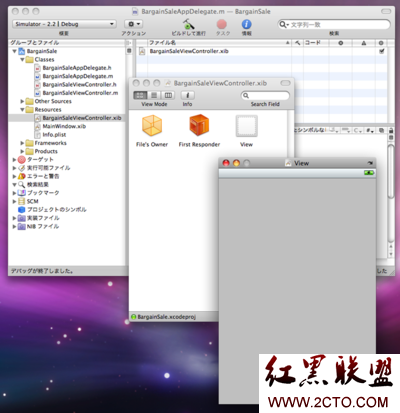Click the 実装ファイル smart group icon
400x413 pixels.
[x=22, y=218]
